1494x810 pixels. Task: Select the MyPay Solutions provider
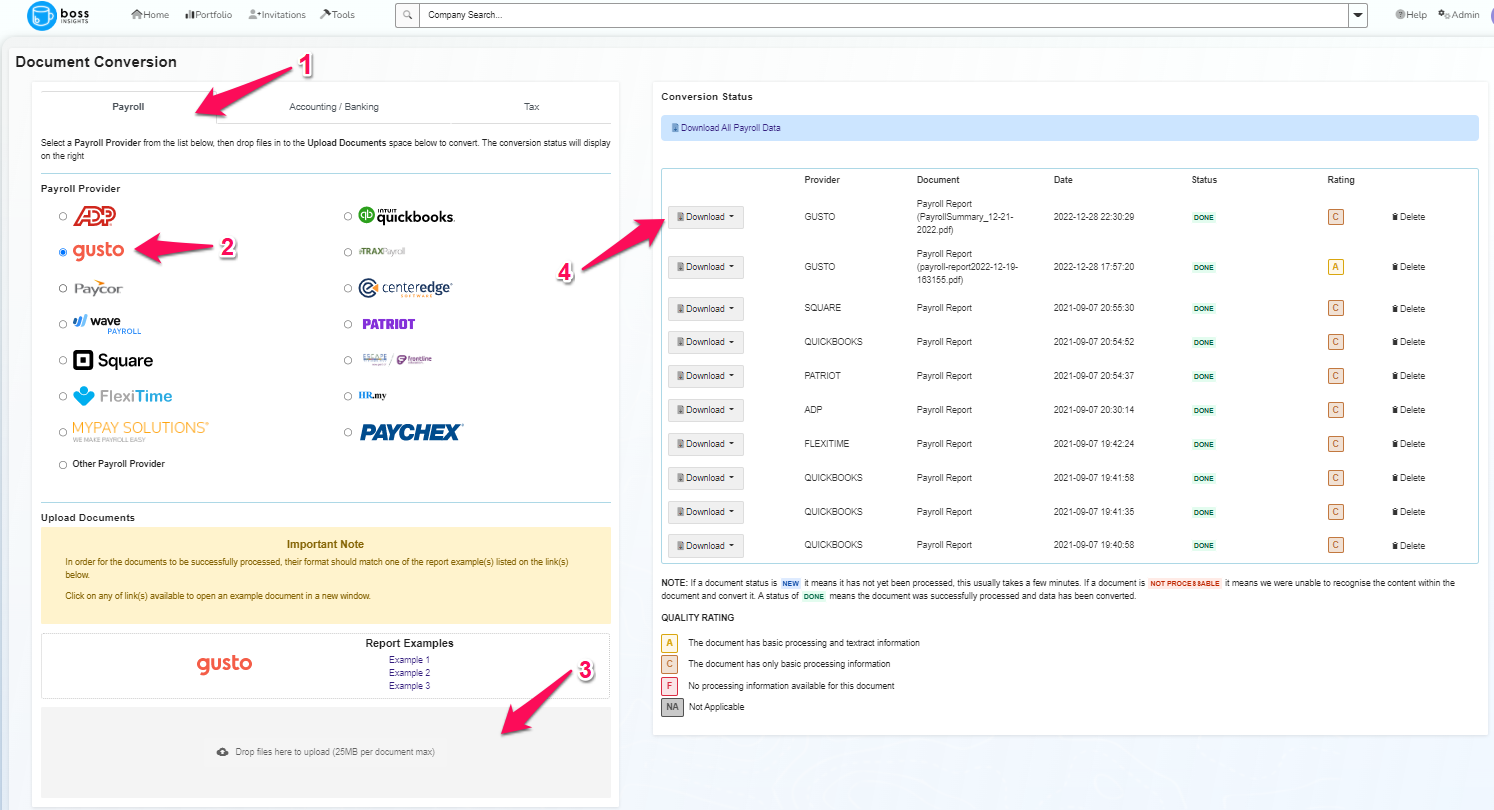pos(63,432)
